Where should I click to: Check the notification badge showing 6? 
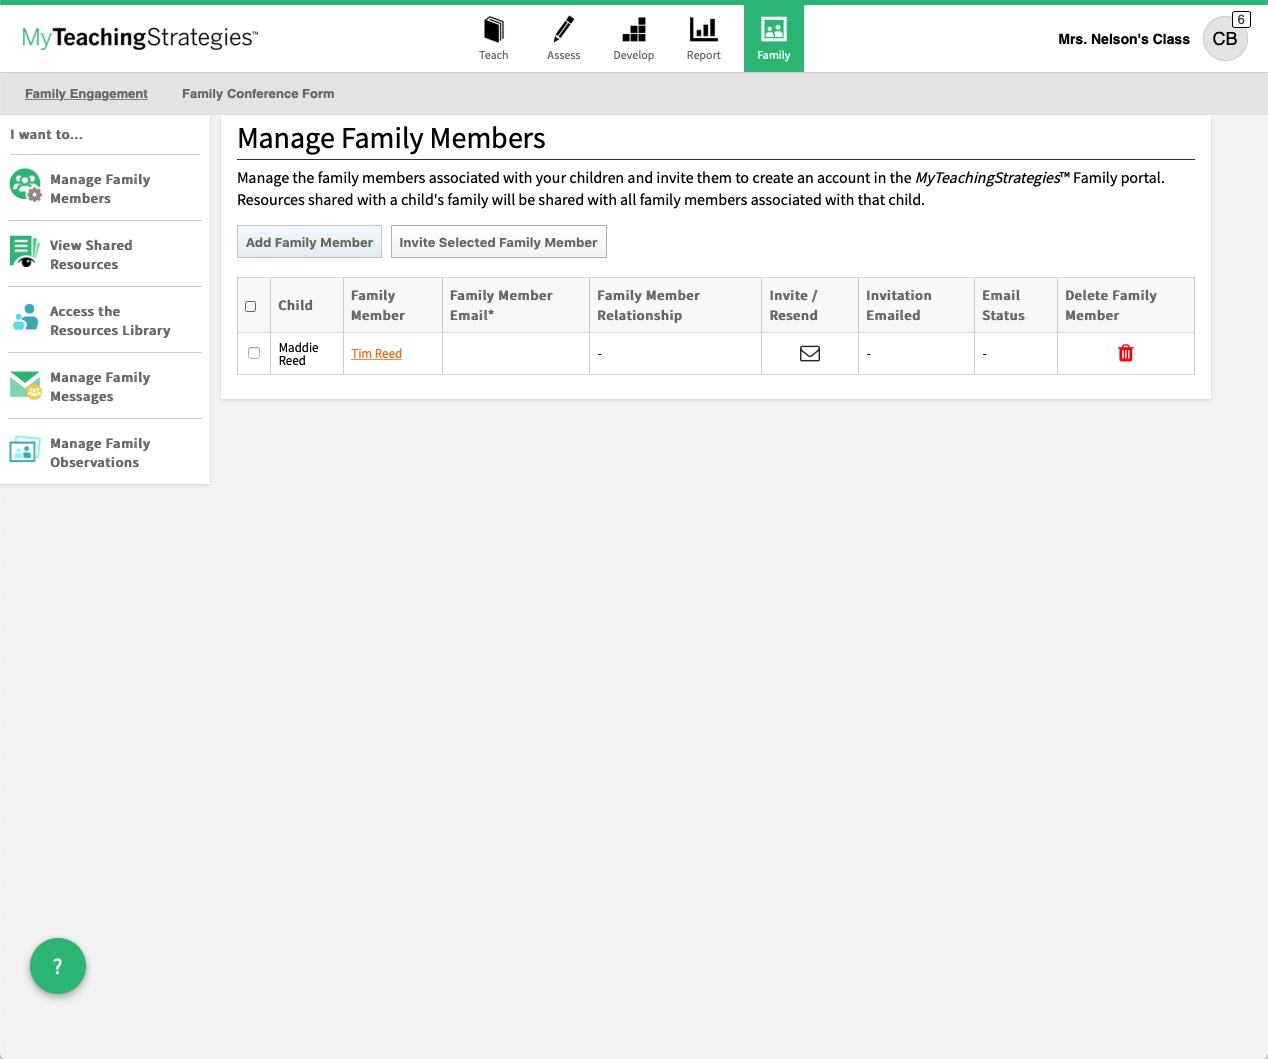click(x=1240, y=19)
